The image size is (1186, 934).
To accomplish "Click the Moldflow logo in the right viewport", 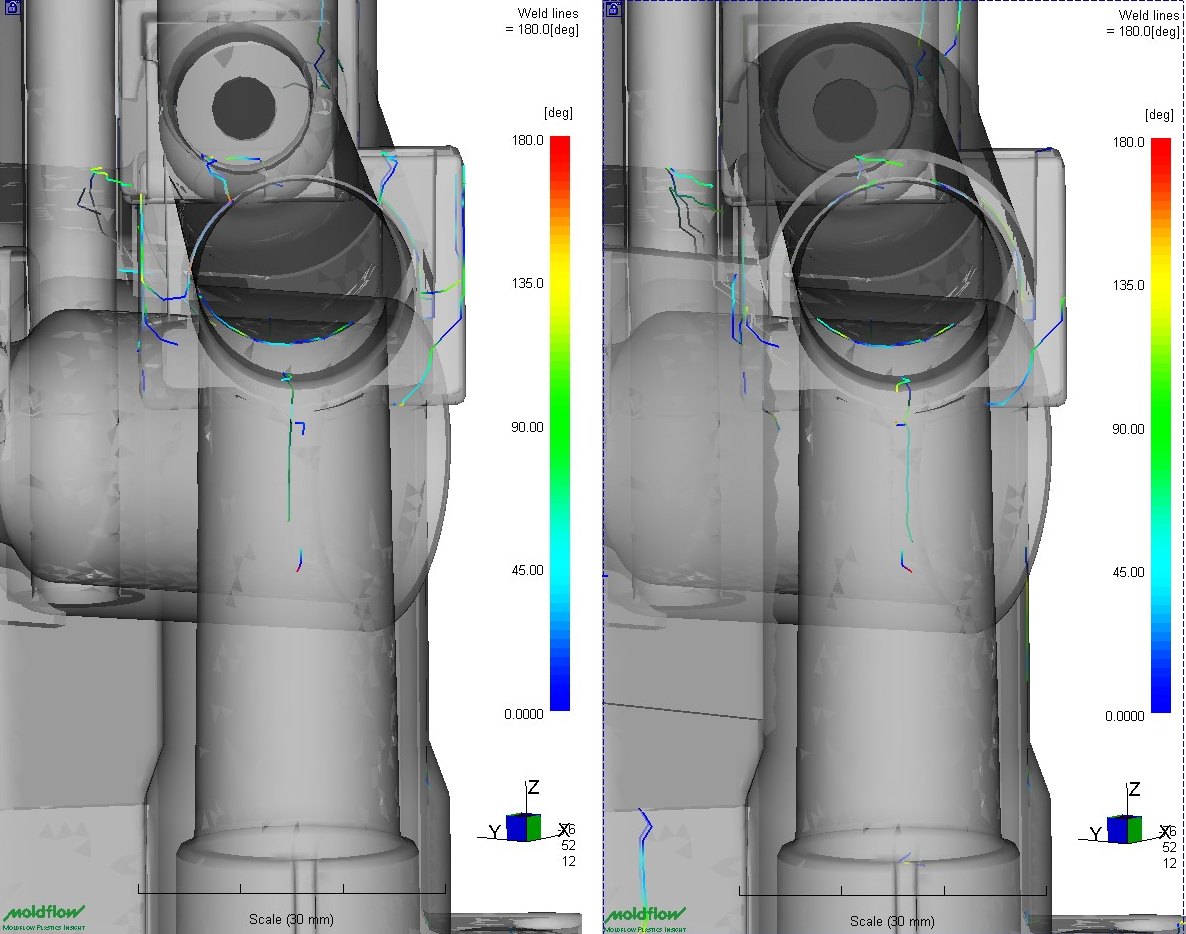I will [x=644, y=918].
